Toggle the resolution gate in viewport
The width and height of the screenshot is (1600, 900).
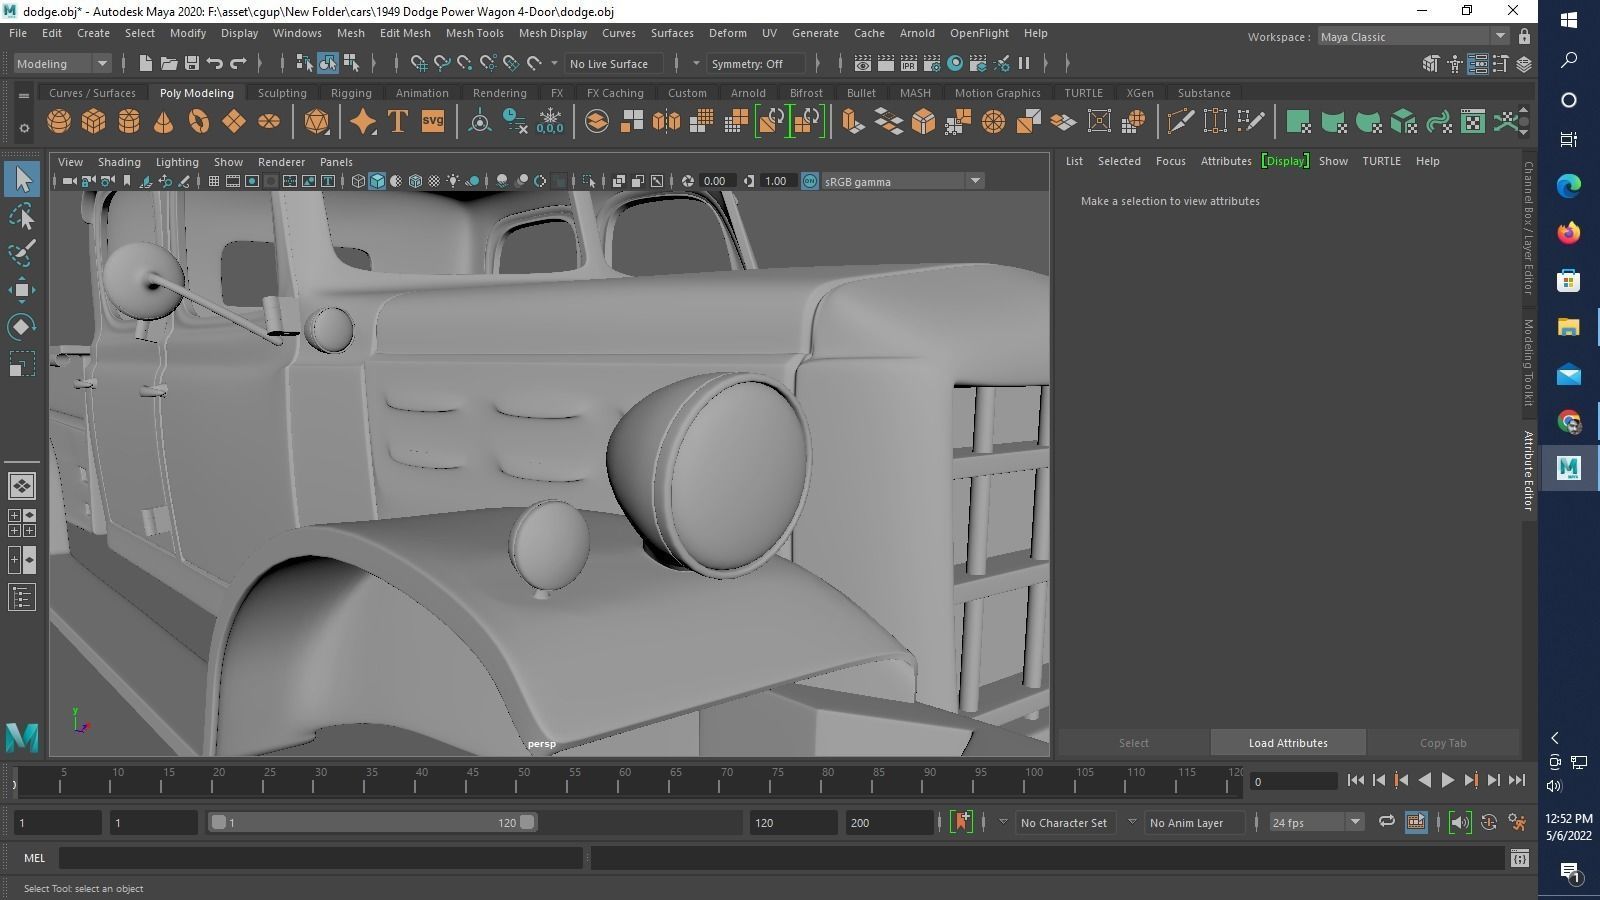(252, 181)
